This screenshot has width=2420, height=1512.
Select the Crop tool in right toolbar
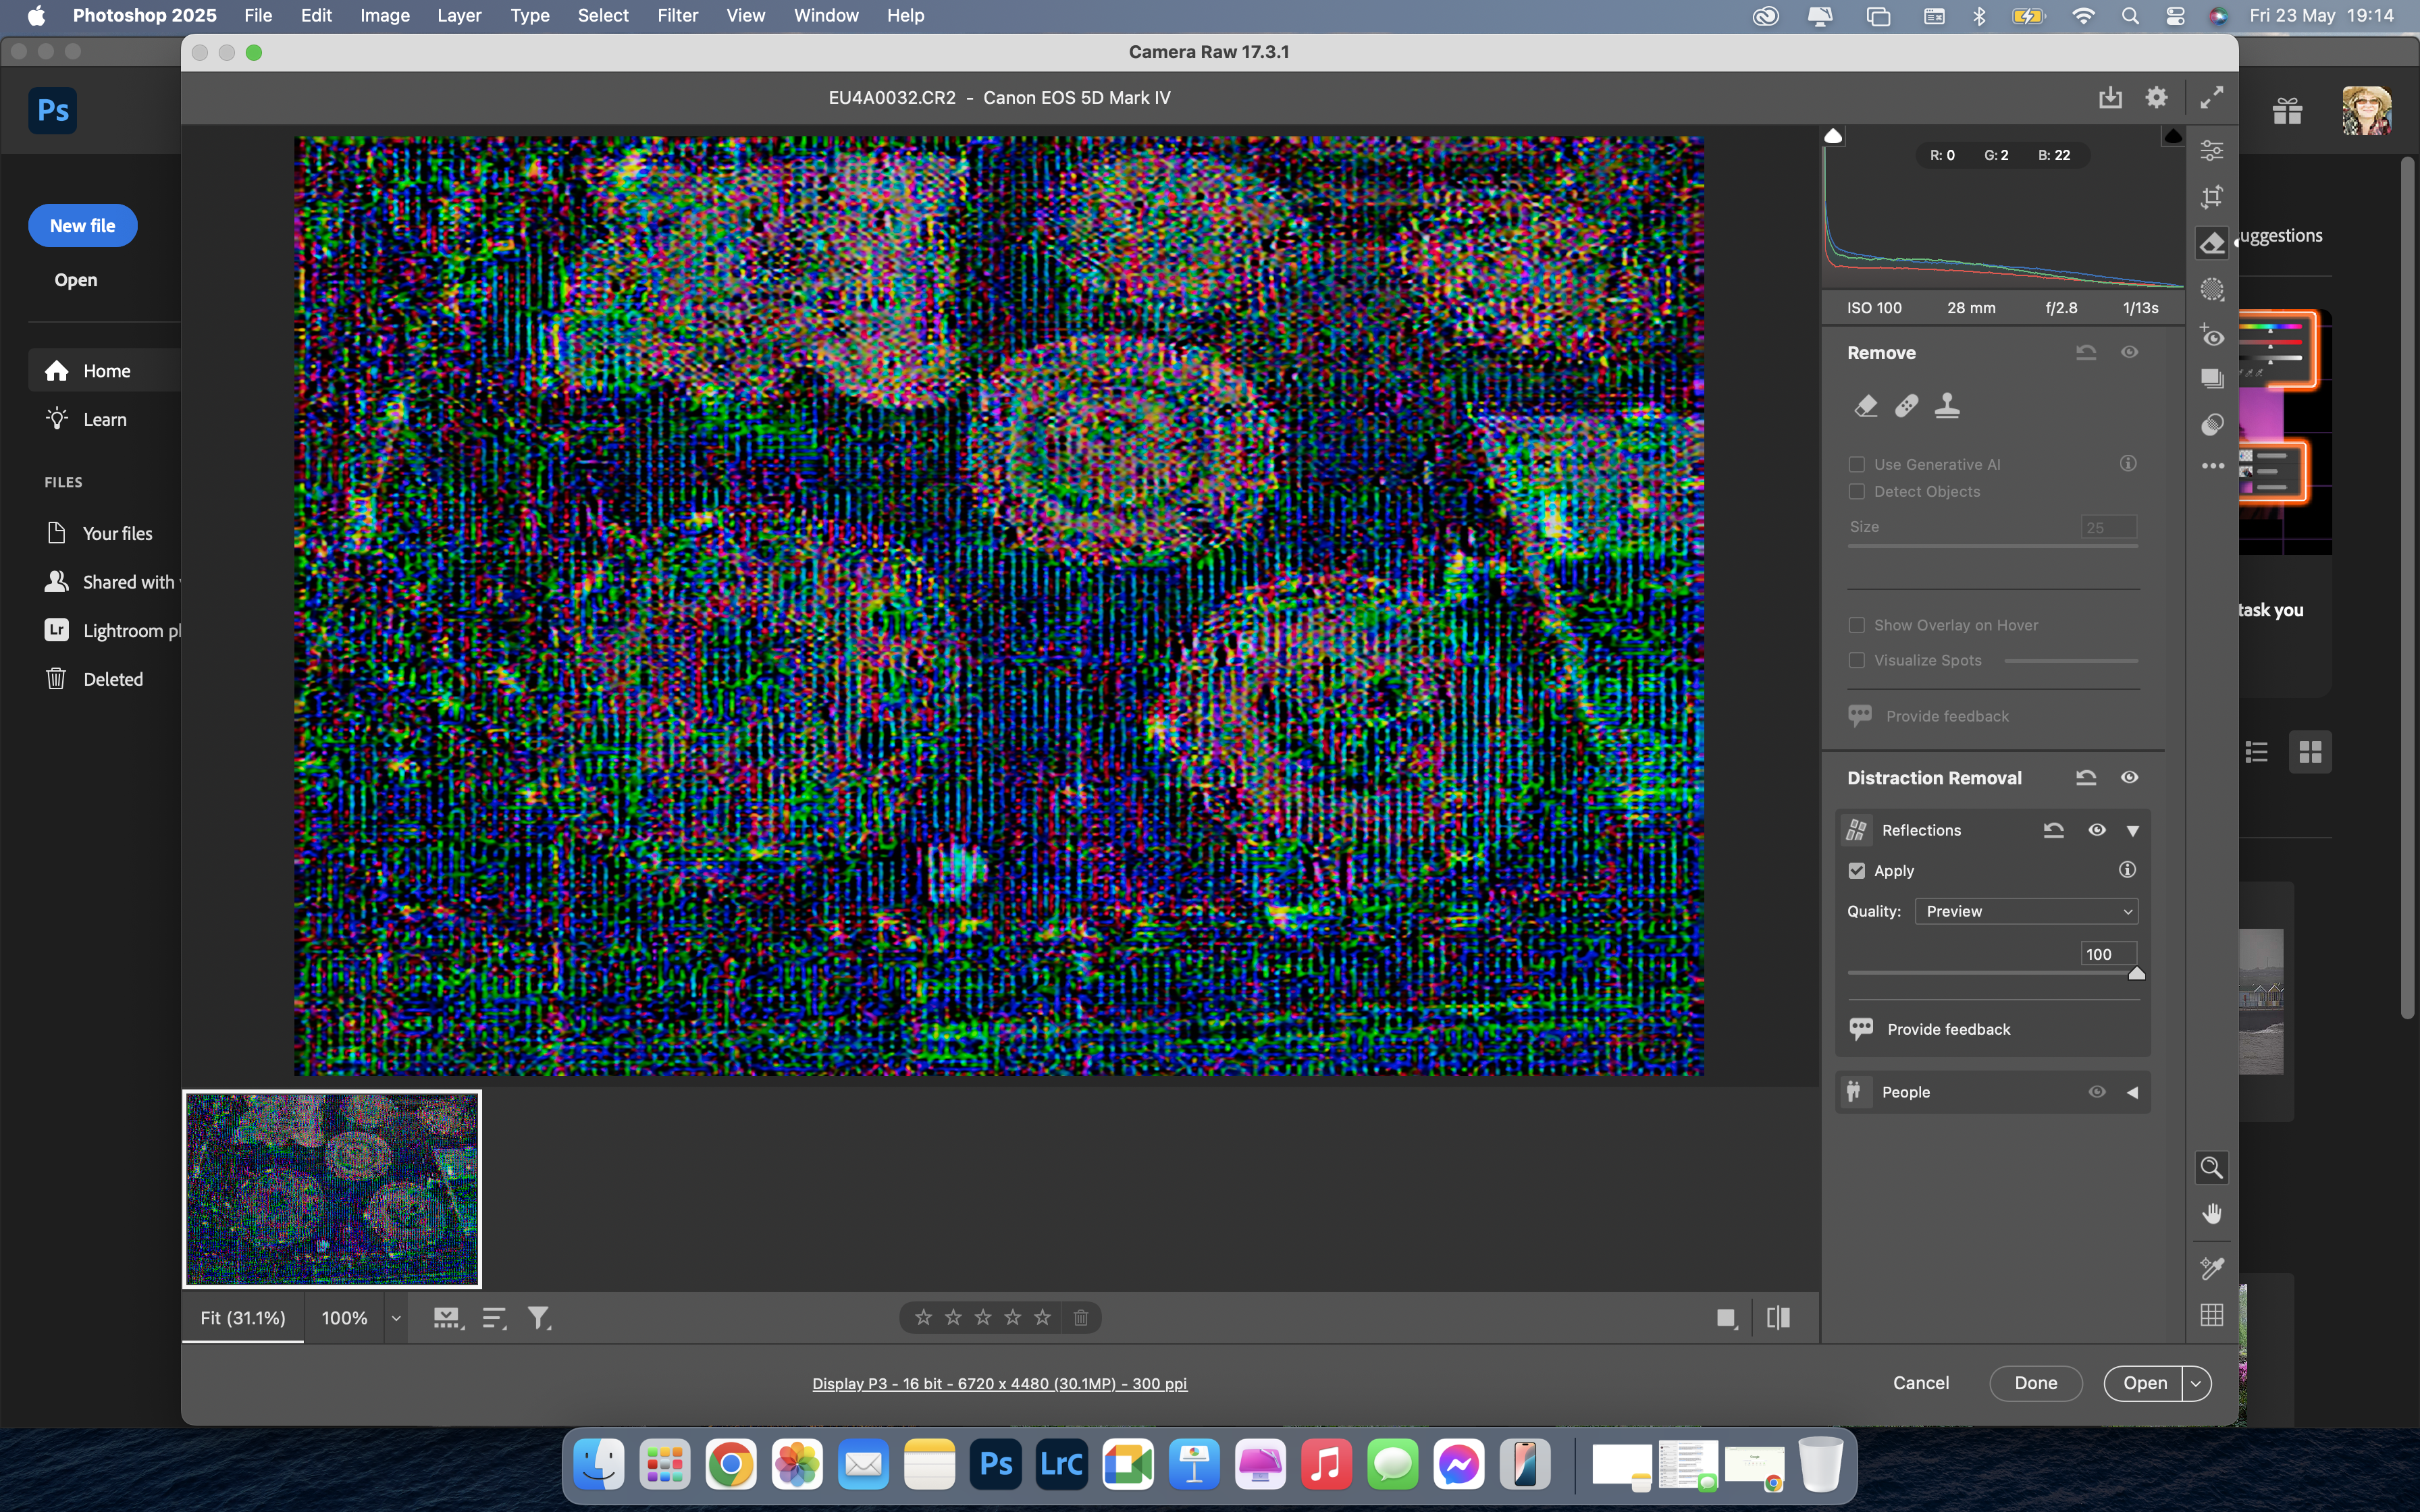coord(2212,197)
